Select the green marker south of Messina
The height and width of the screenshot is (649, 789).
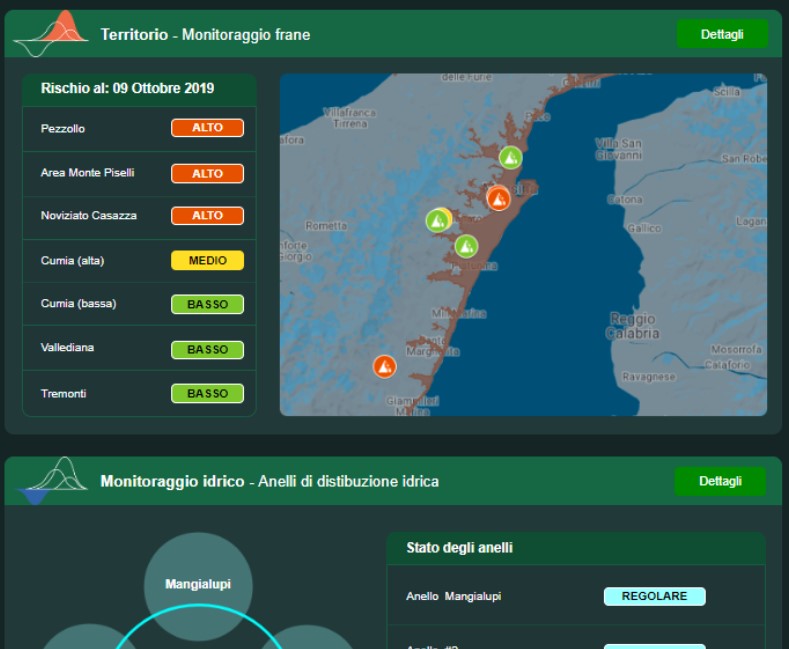(x=466, y=246)
